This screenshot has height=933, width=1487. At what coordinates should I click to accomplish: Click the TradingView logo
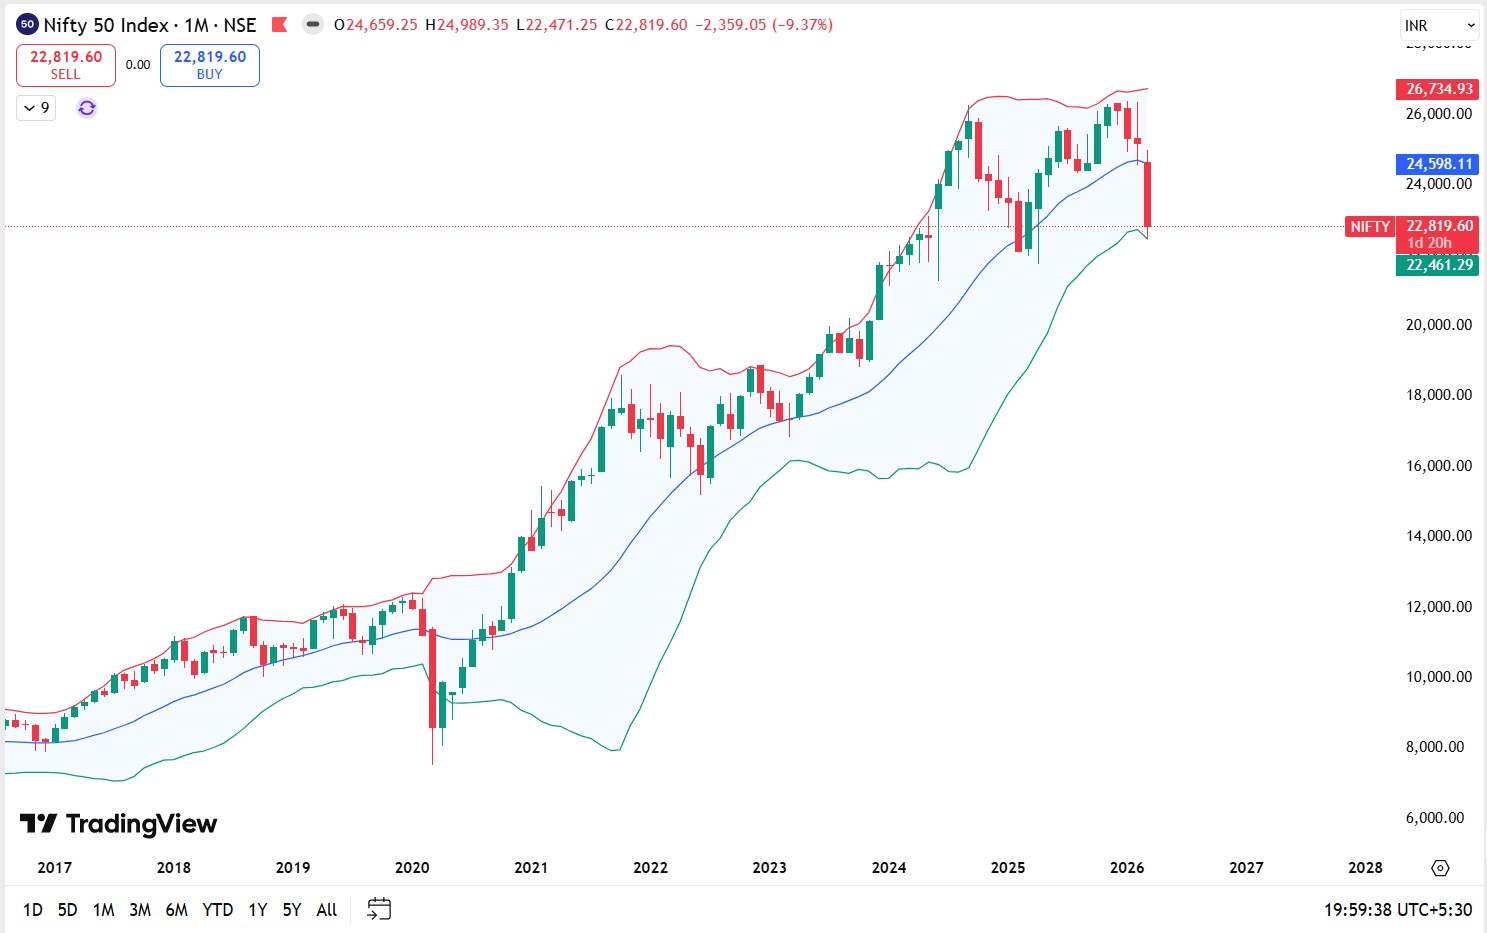click(119, 824)
